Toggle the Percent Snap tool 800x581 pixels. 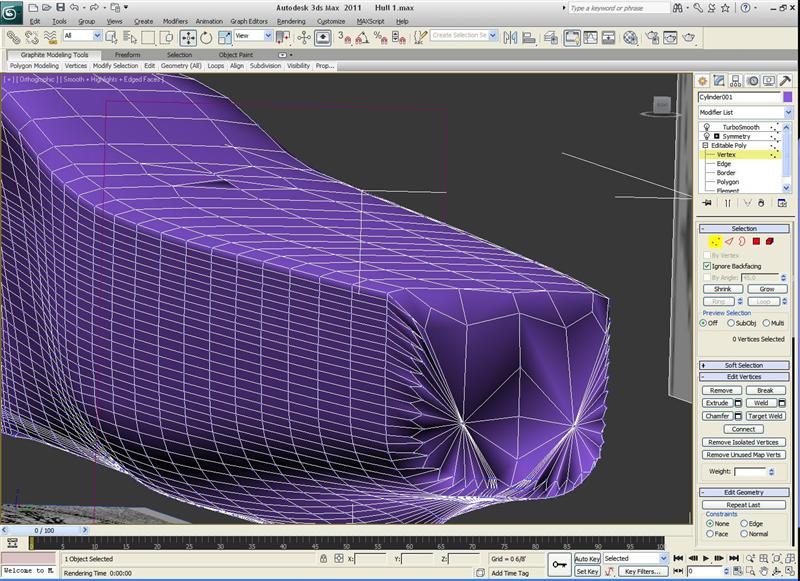(381, 37)
